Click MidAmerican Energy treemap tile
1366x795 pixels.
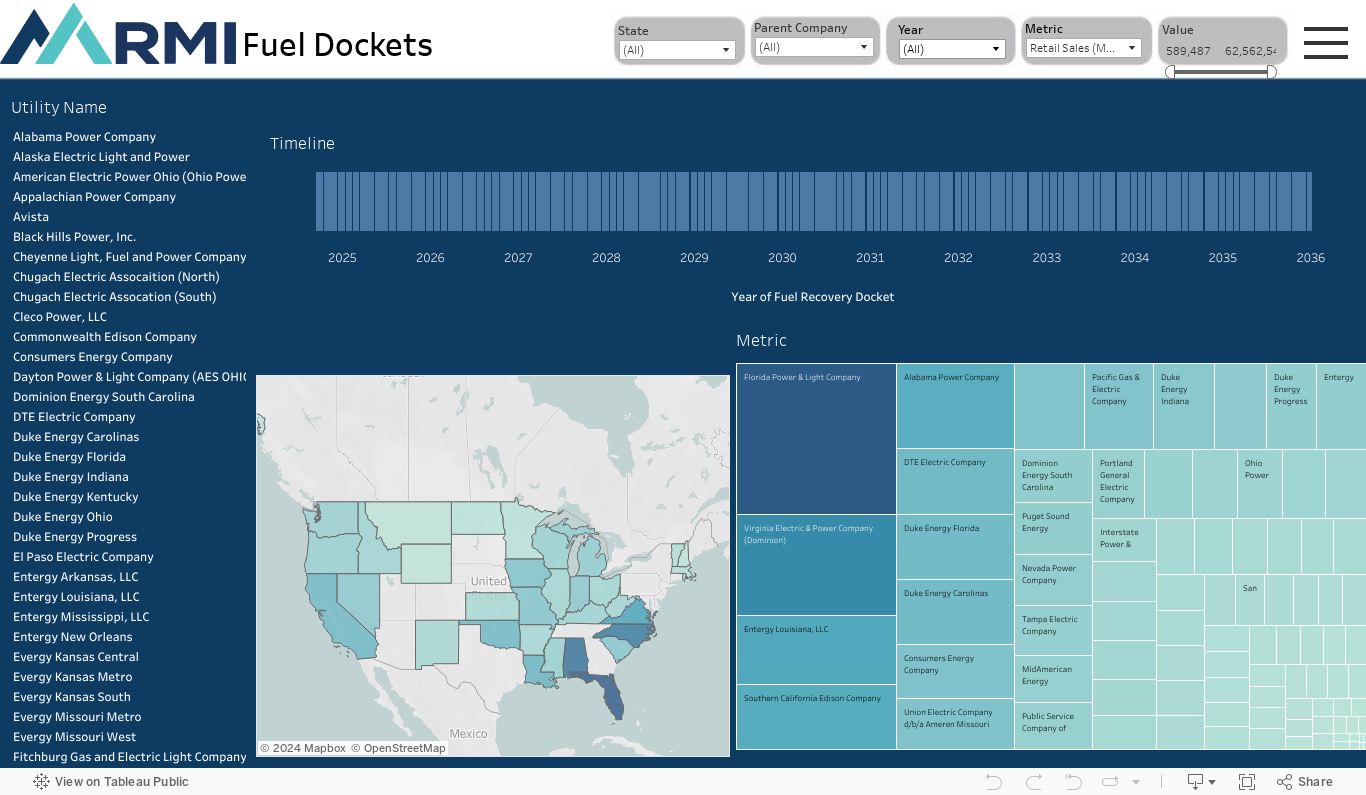1053,679
